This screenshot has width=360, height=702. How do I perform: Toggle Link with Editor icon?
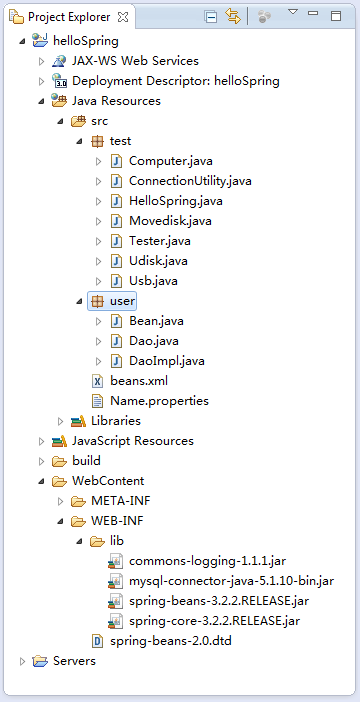tap(233, 17)
